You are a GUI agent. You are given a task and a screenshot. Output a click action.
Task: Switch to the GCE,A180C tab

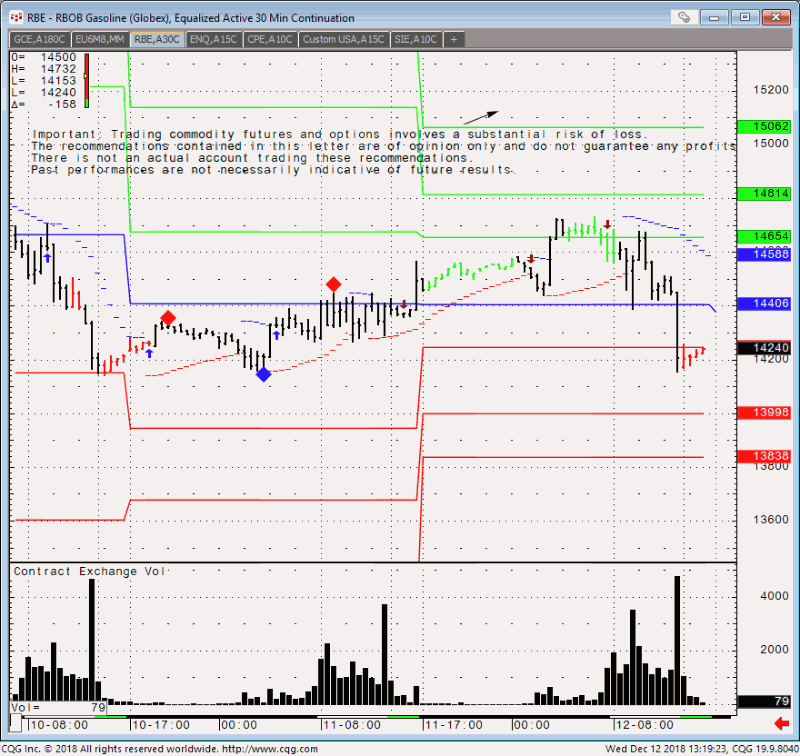click(x=39, y=39)
